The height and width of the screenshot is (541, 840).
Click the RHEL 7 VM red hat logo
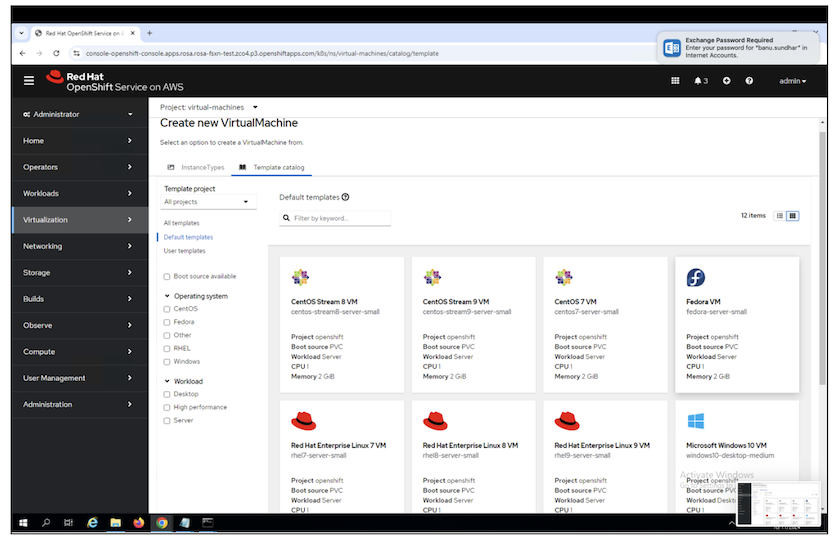pos(304,421)
